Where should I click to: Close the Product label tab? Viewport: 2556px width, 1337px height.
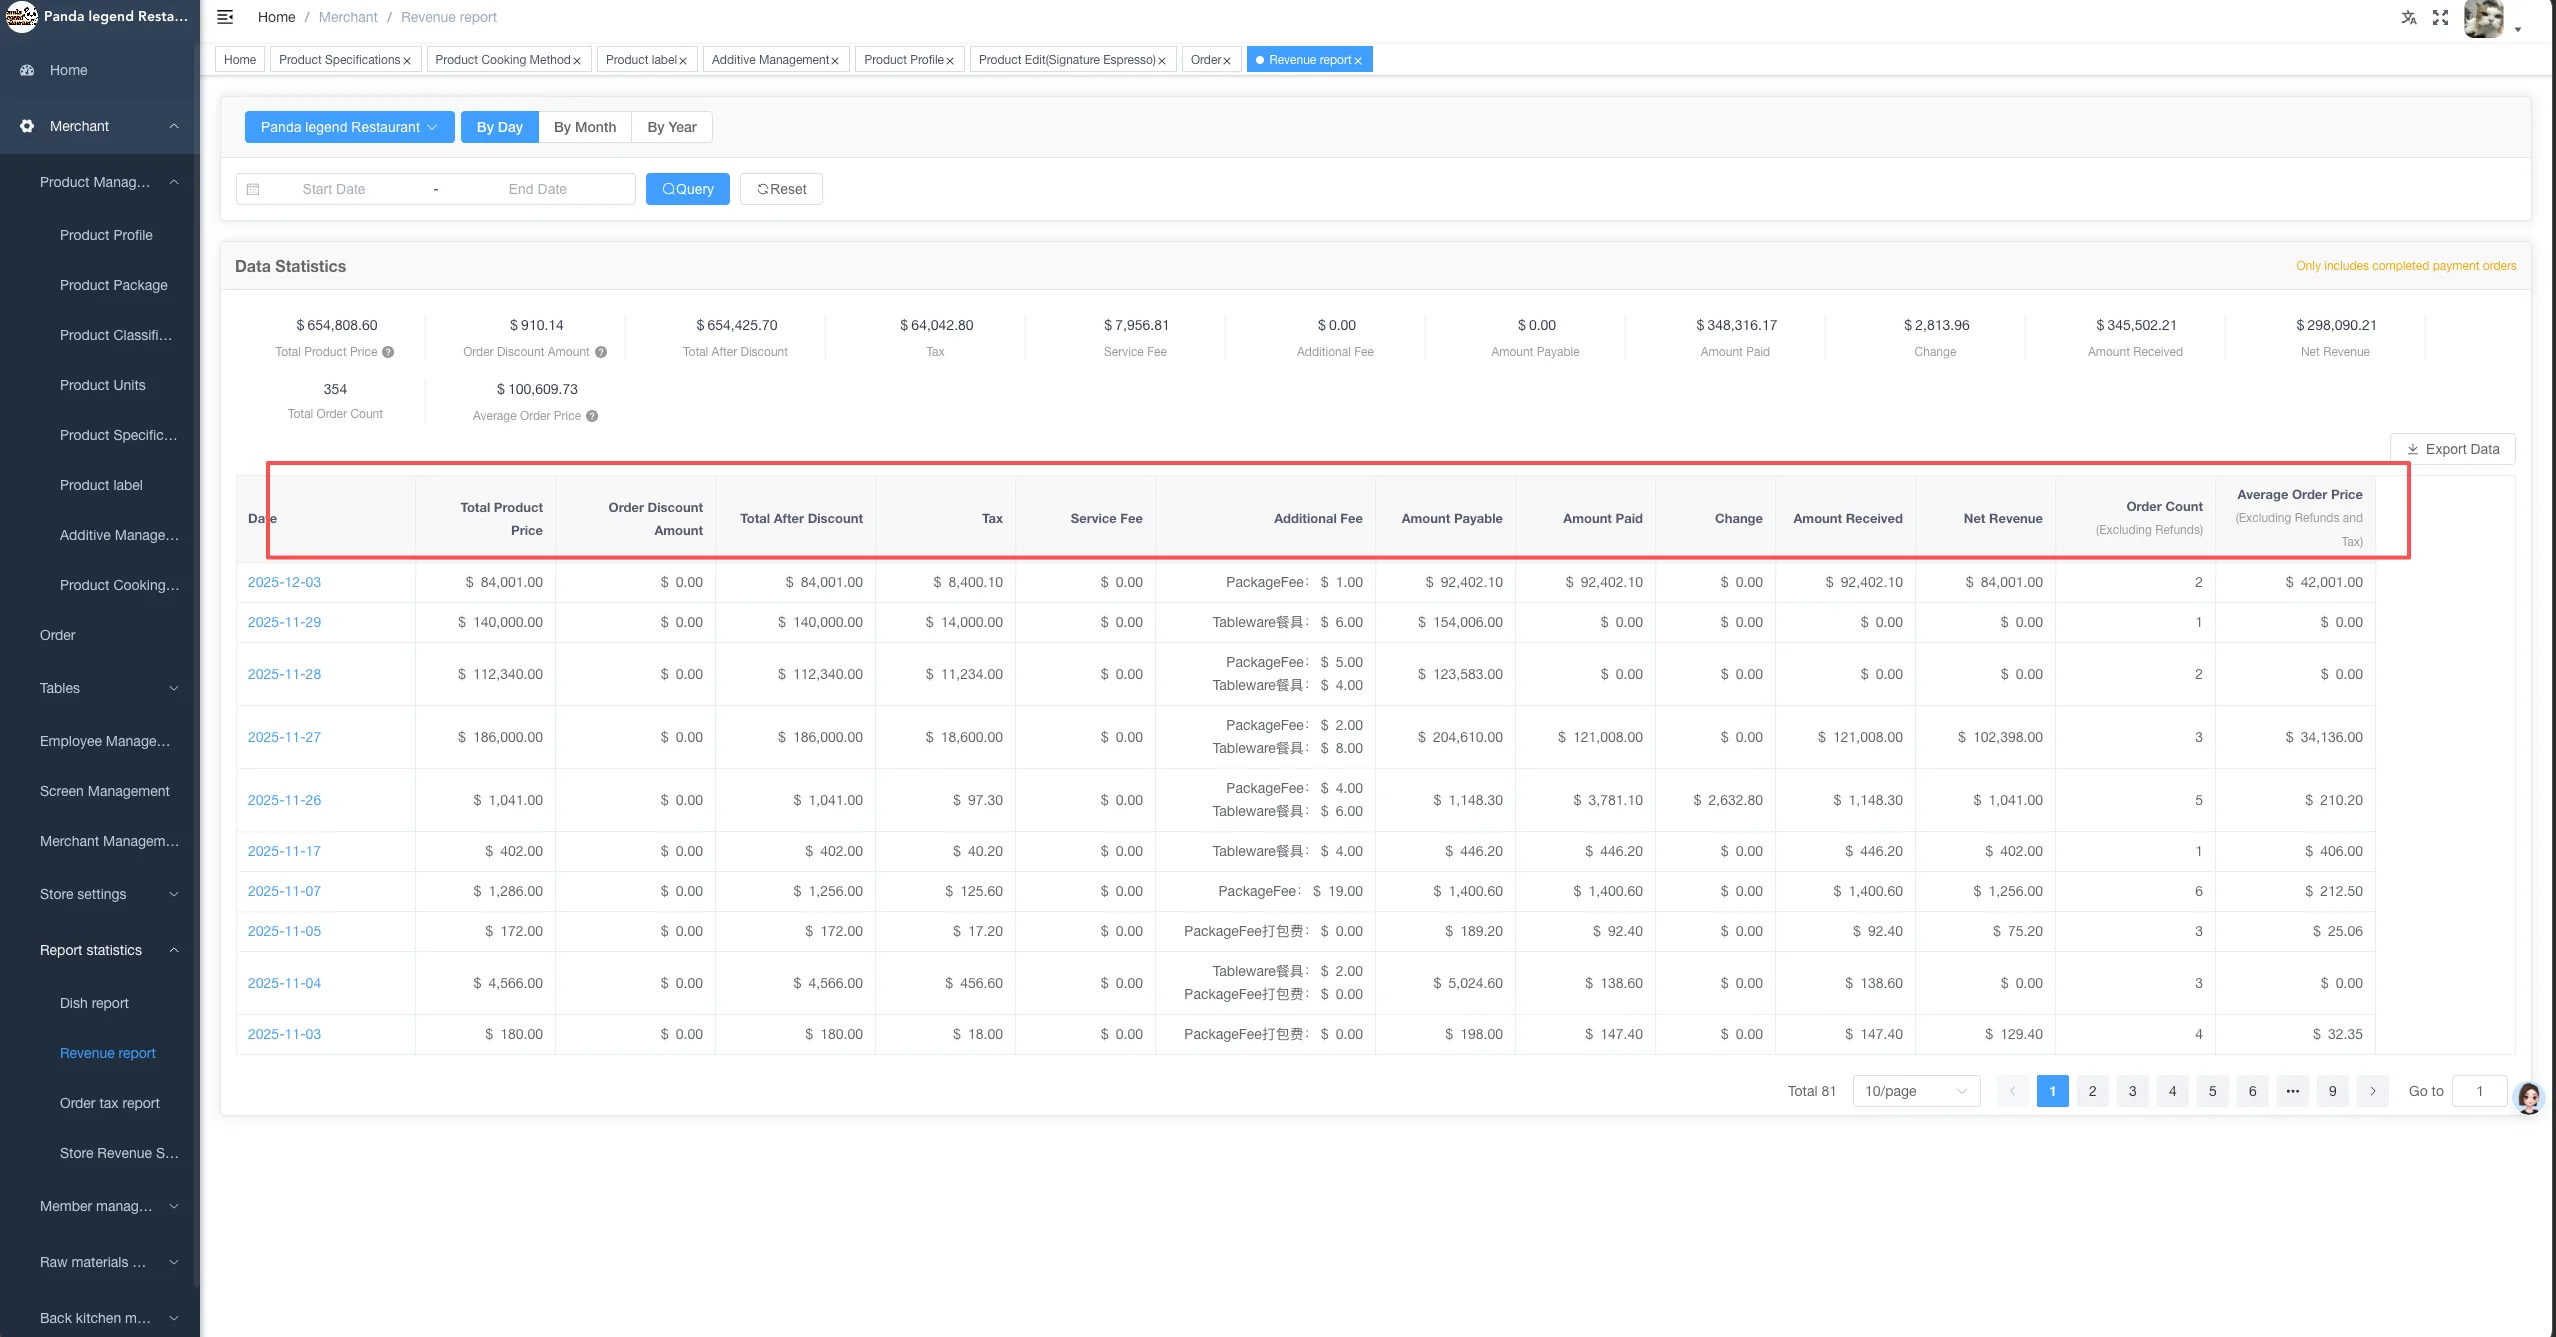tap(683, 61)
